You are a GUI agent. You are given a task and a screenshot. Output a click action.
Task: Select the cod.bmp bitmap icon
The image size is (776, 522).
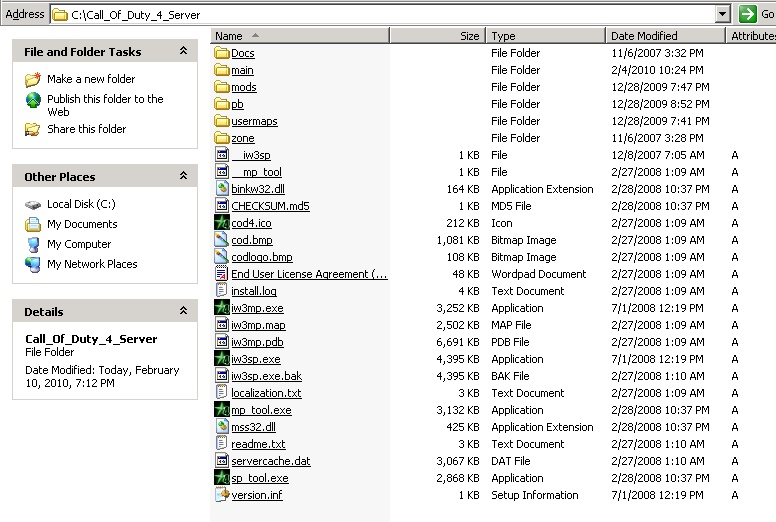pos(222,239)
